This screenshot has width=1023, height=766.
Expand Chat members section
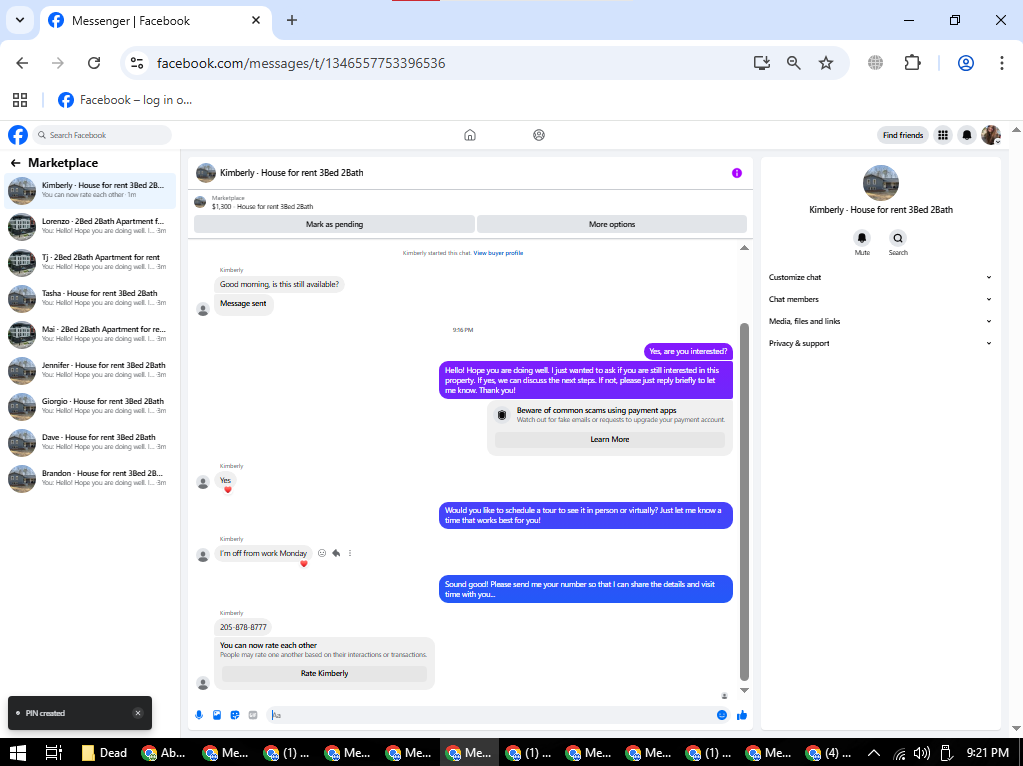click(x=880, y=299)
